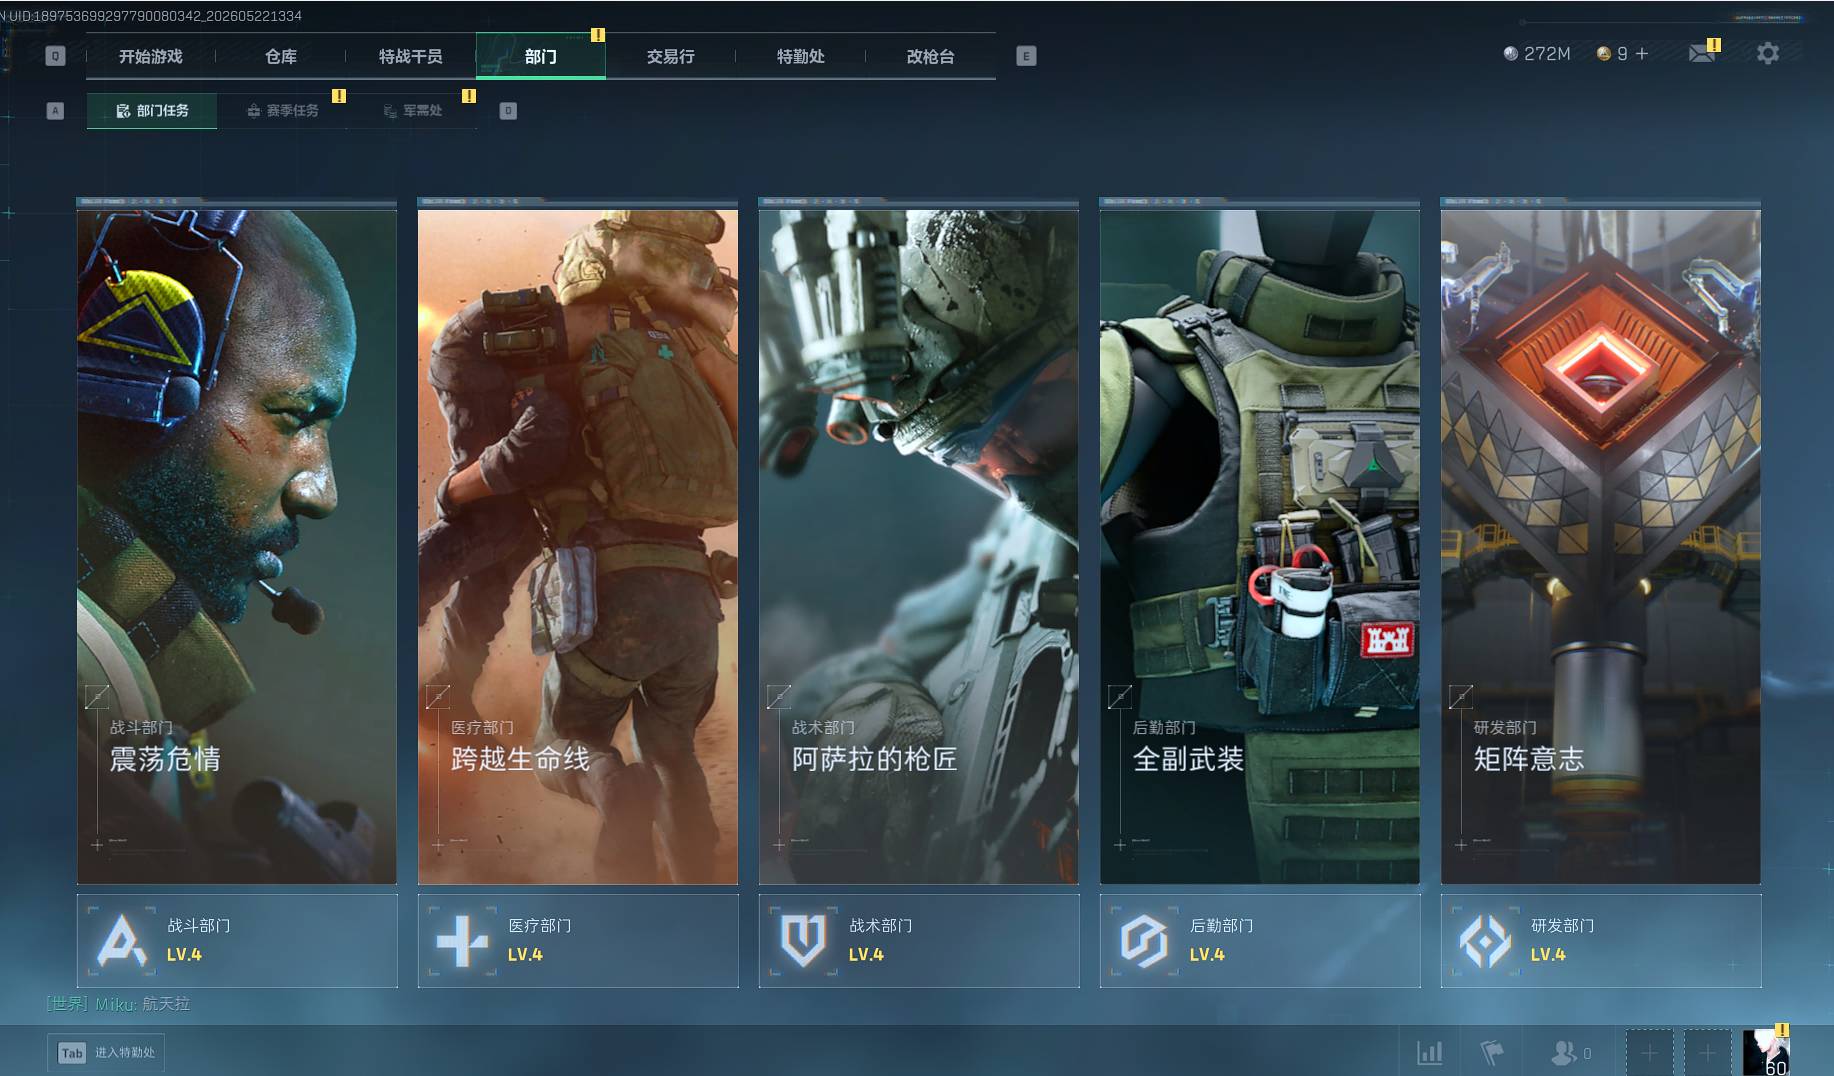This screenshot has width=1834, height=1076.
Task: Click the small icon on 阿萨拉的枪匠 card
Action: pos(779,696)
